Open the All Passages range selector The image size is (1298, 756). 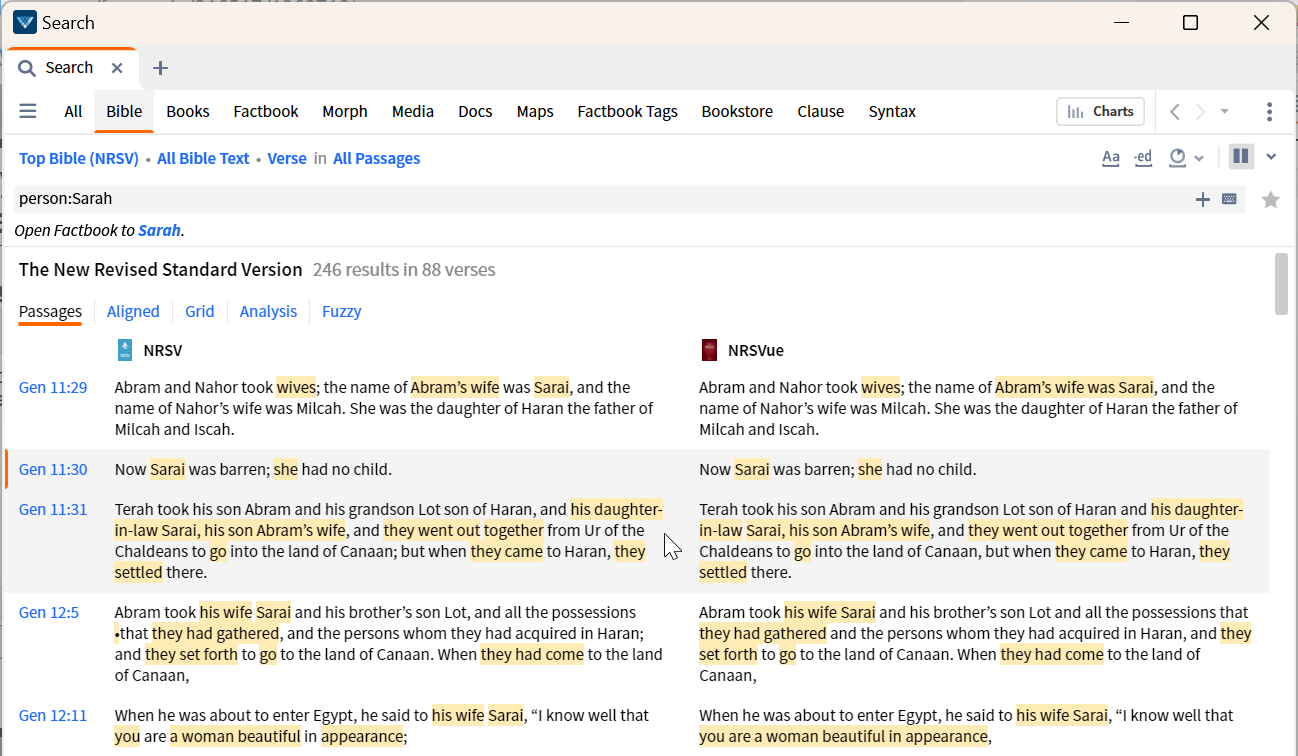tap(377, 158)
